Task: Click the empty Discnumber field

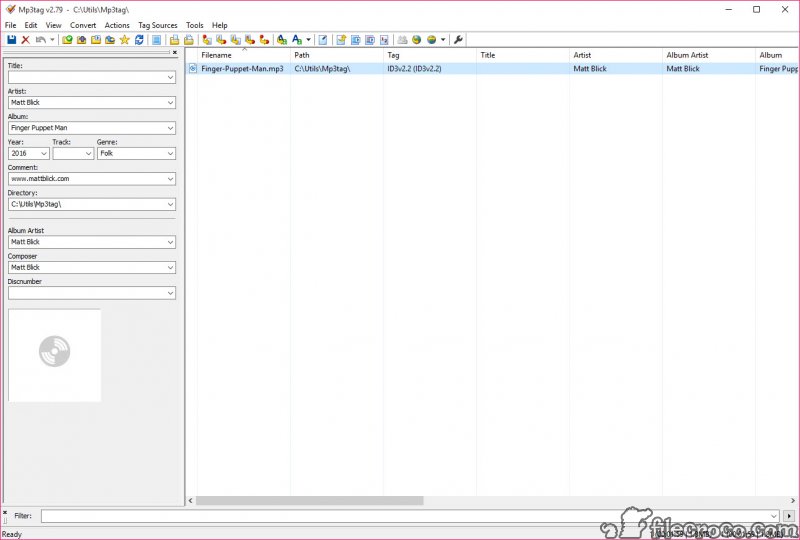Action: pos(92,293)
